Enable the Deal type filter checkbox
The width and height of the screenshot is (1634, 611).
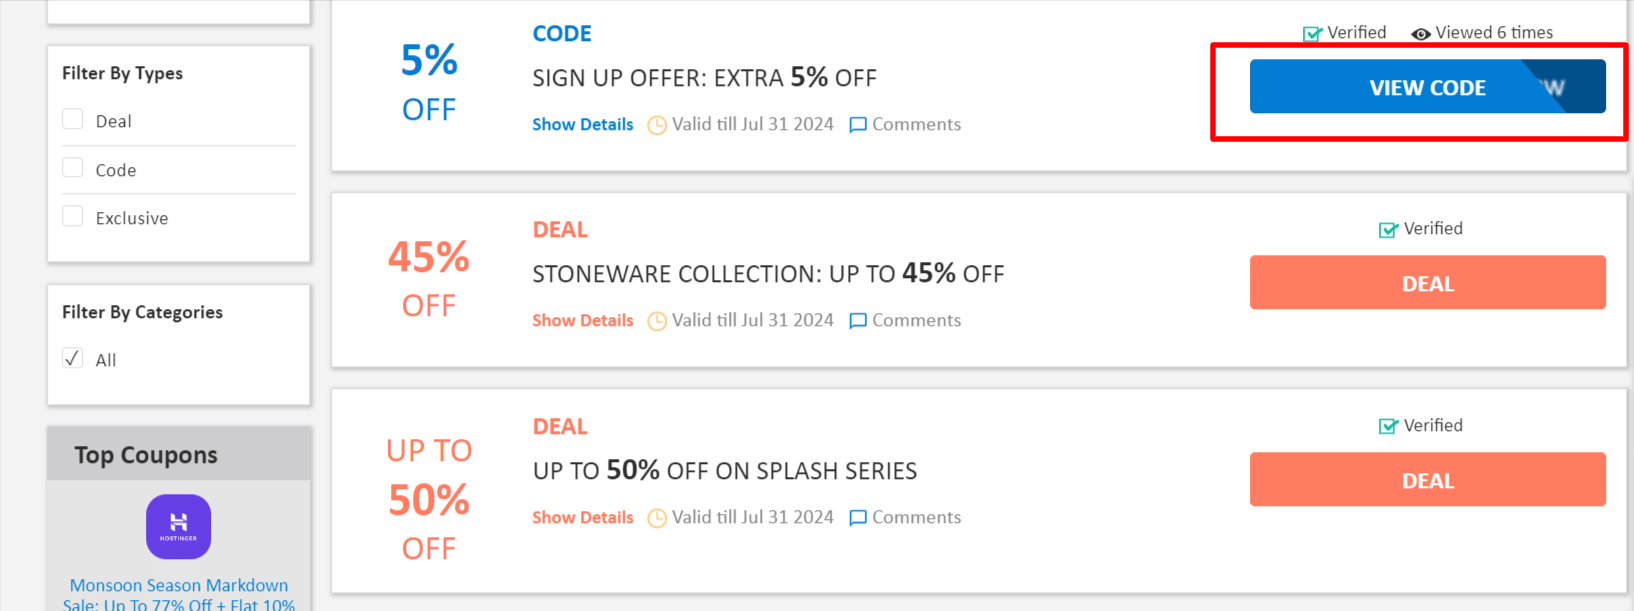point(73,120)
